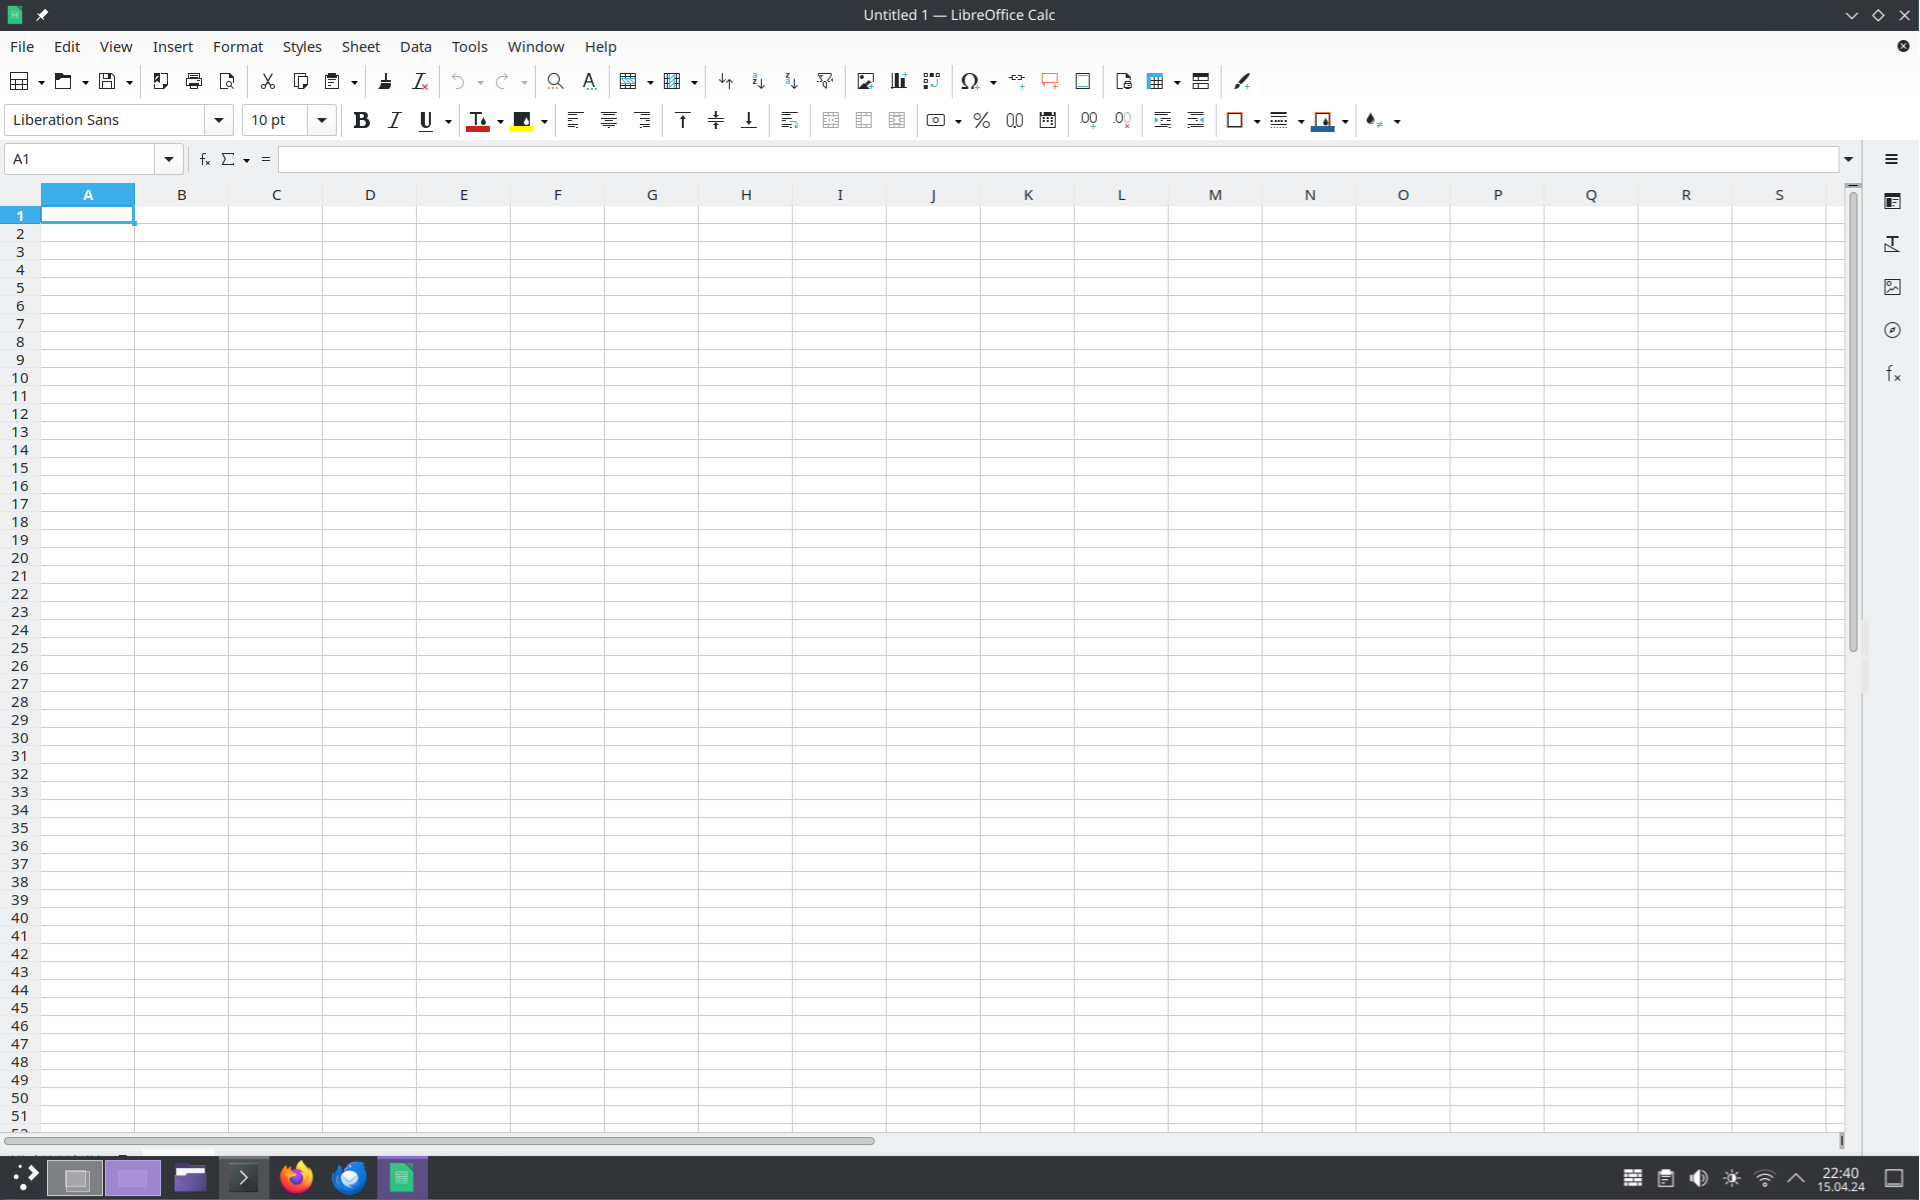1920x1200 pixels.
Task: Open the sidebar settings hamburger button
Action: pyautogui.click(x=1891, y=159)
